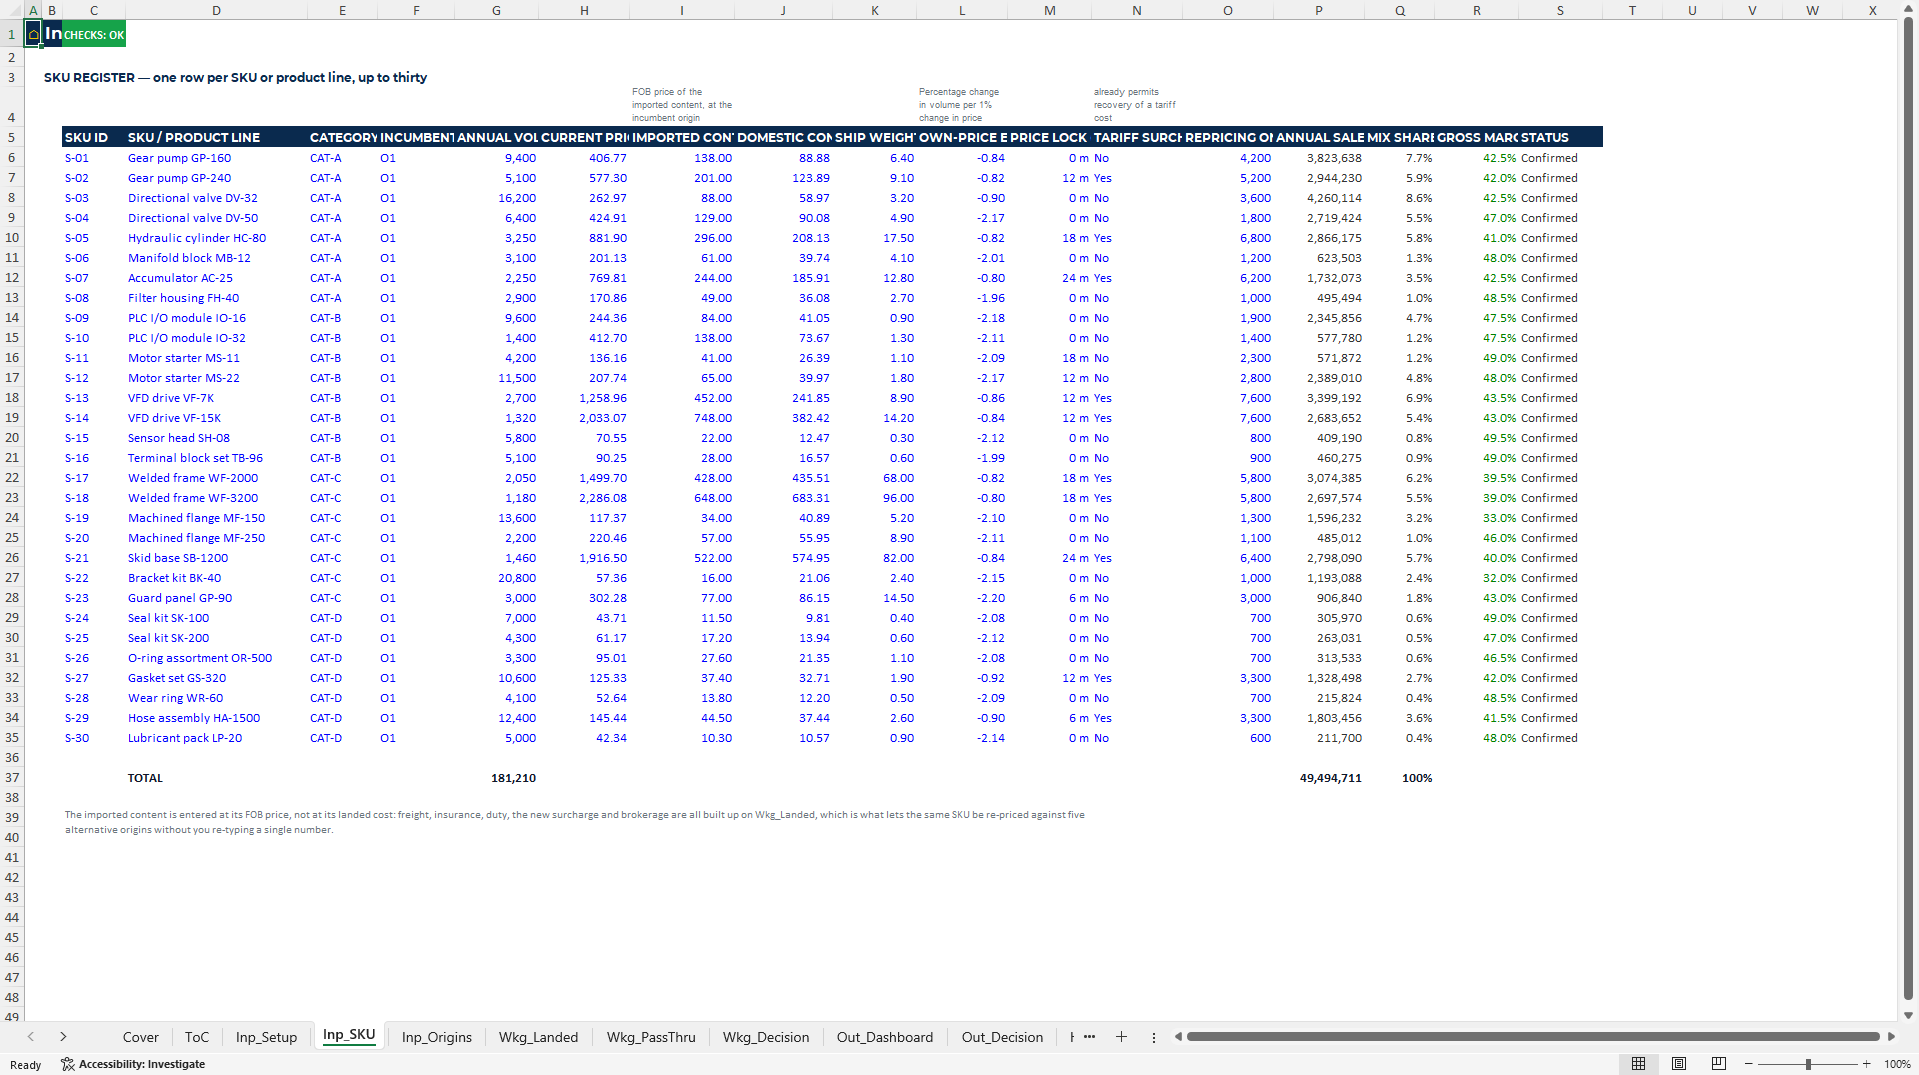Click imported content note below the table
This screenshot has width=1919, height=1075.
tap(575, 822)
